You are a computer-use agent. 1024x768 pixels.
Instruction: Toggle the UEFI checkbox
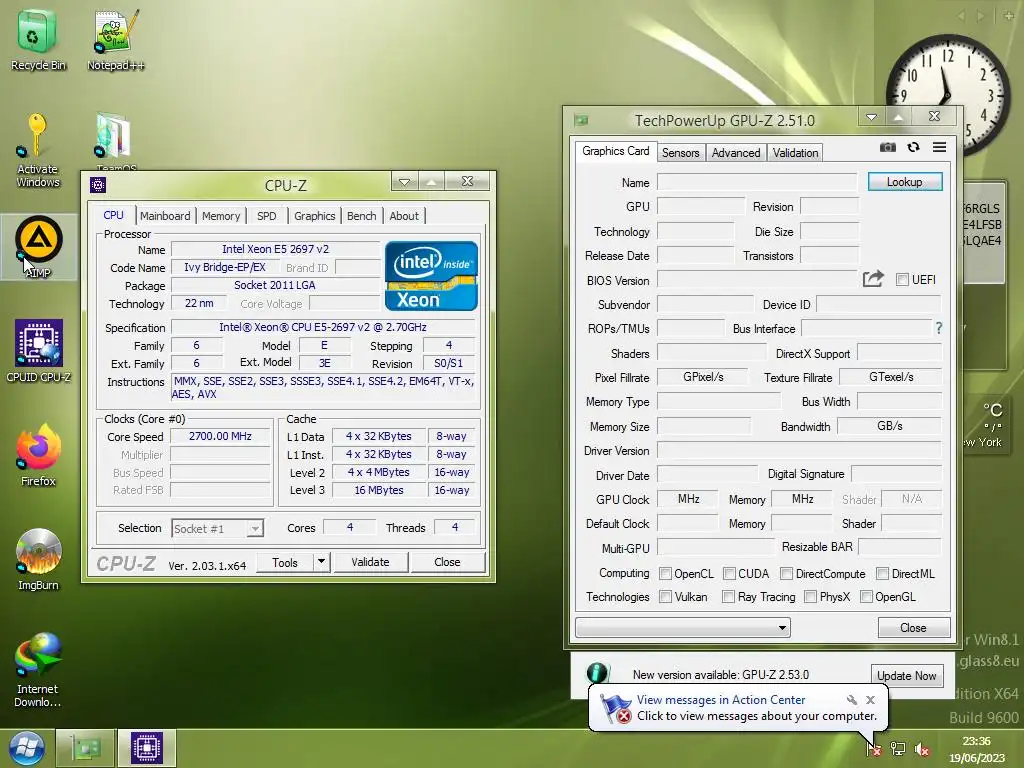(x=902, y=280)
